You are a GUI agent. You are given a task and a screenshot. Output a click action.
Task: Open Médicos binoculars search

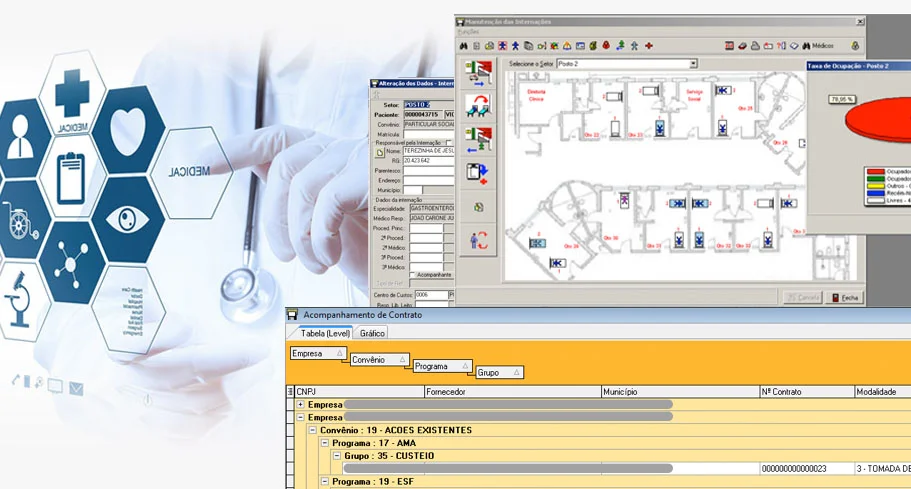[816, 46]
